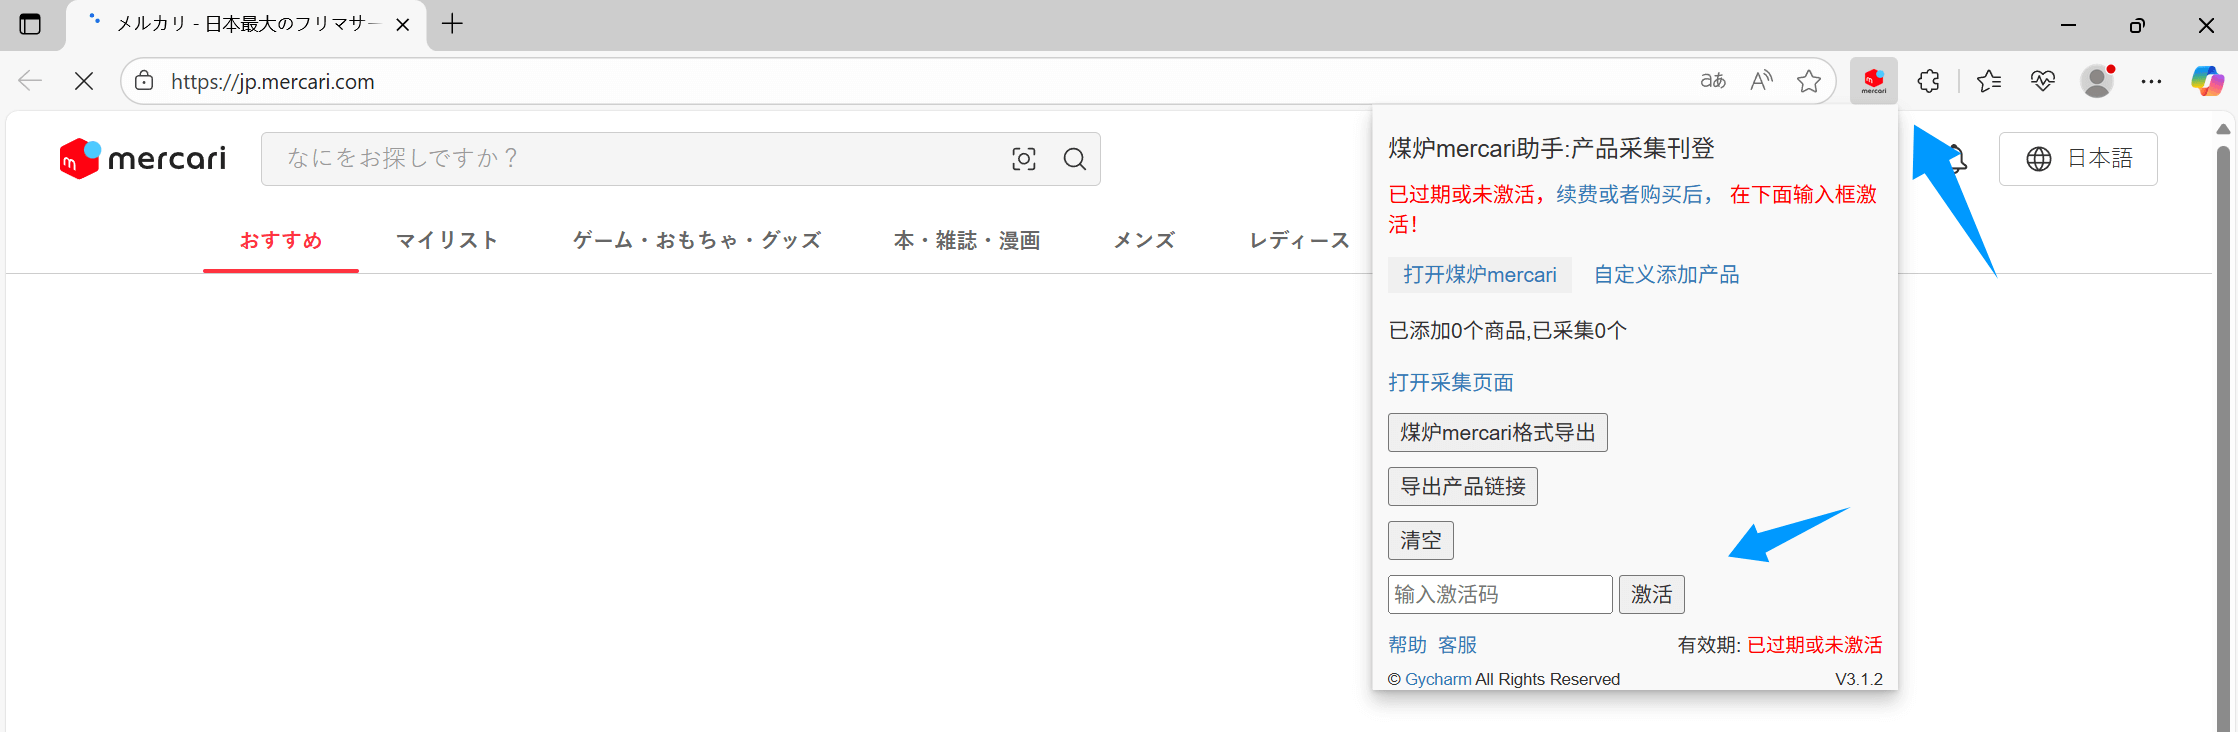Click the address bar URL
The height and width of the screenshot is (732, 2238).
point(272,82)
